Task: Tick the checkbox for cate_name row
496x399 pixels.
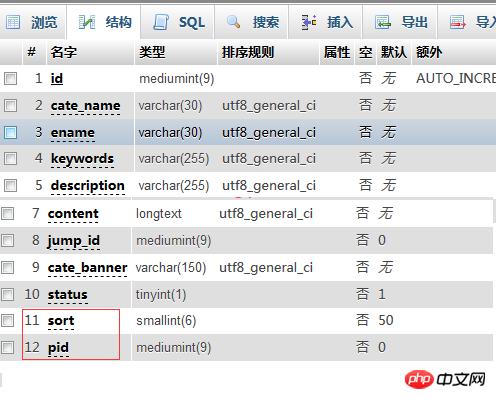Action: [x=10, y=105]
